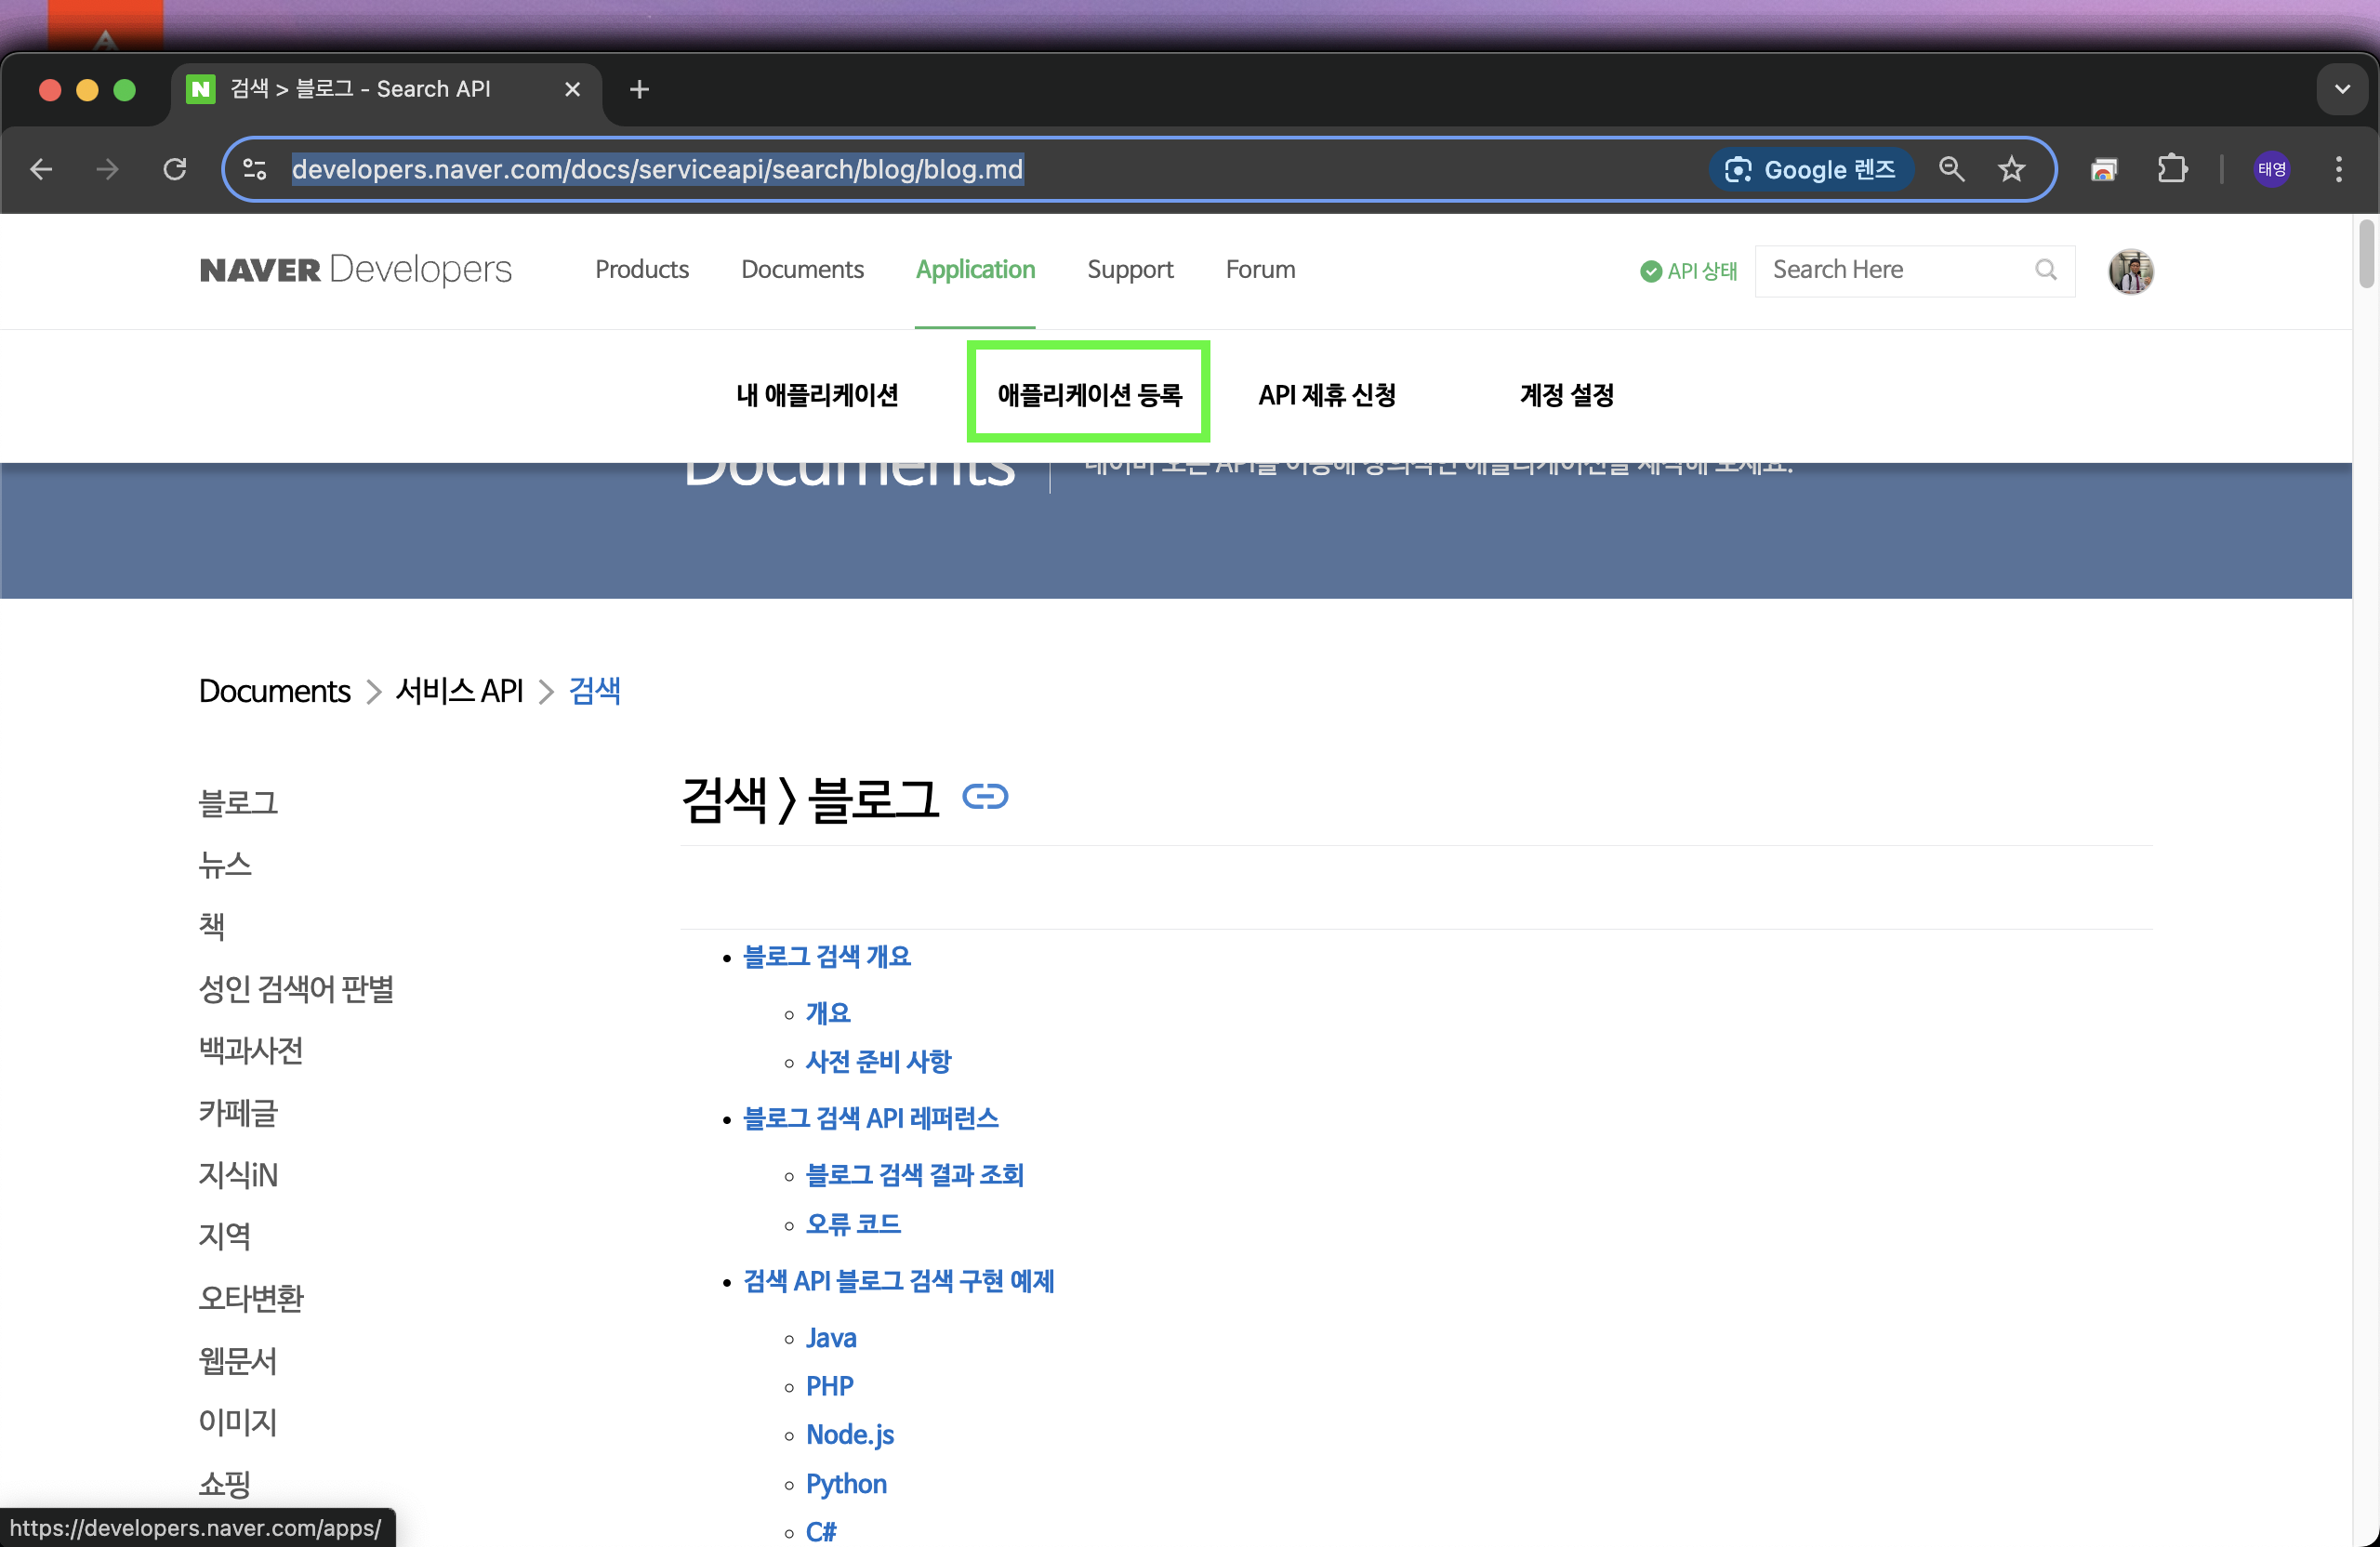Select 쇼핑 in the sidebar
The width and height of the screenshot is (2380, 1547).
point(225,1485)
